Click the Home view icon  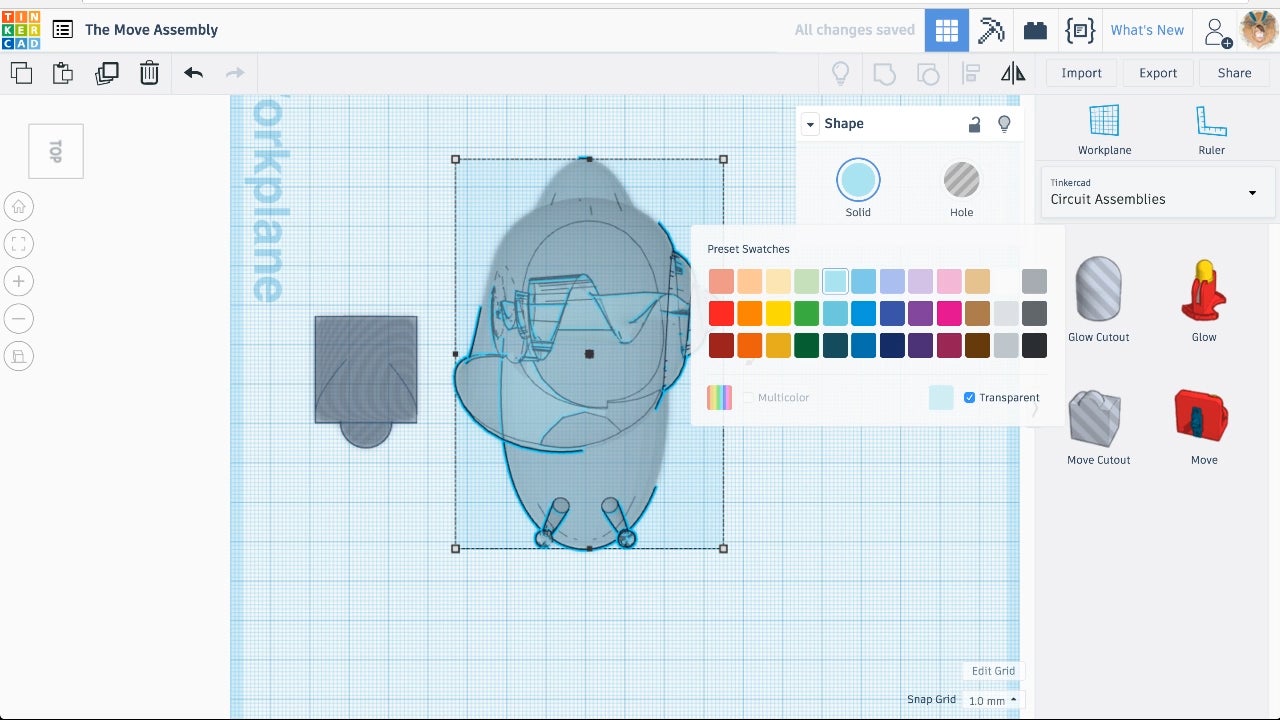pyautogui.click(x=19, y=207)
